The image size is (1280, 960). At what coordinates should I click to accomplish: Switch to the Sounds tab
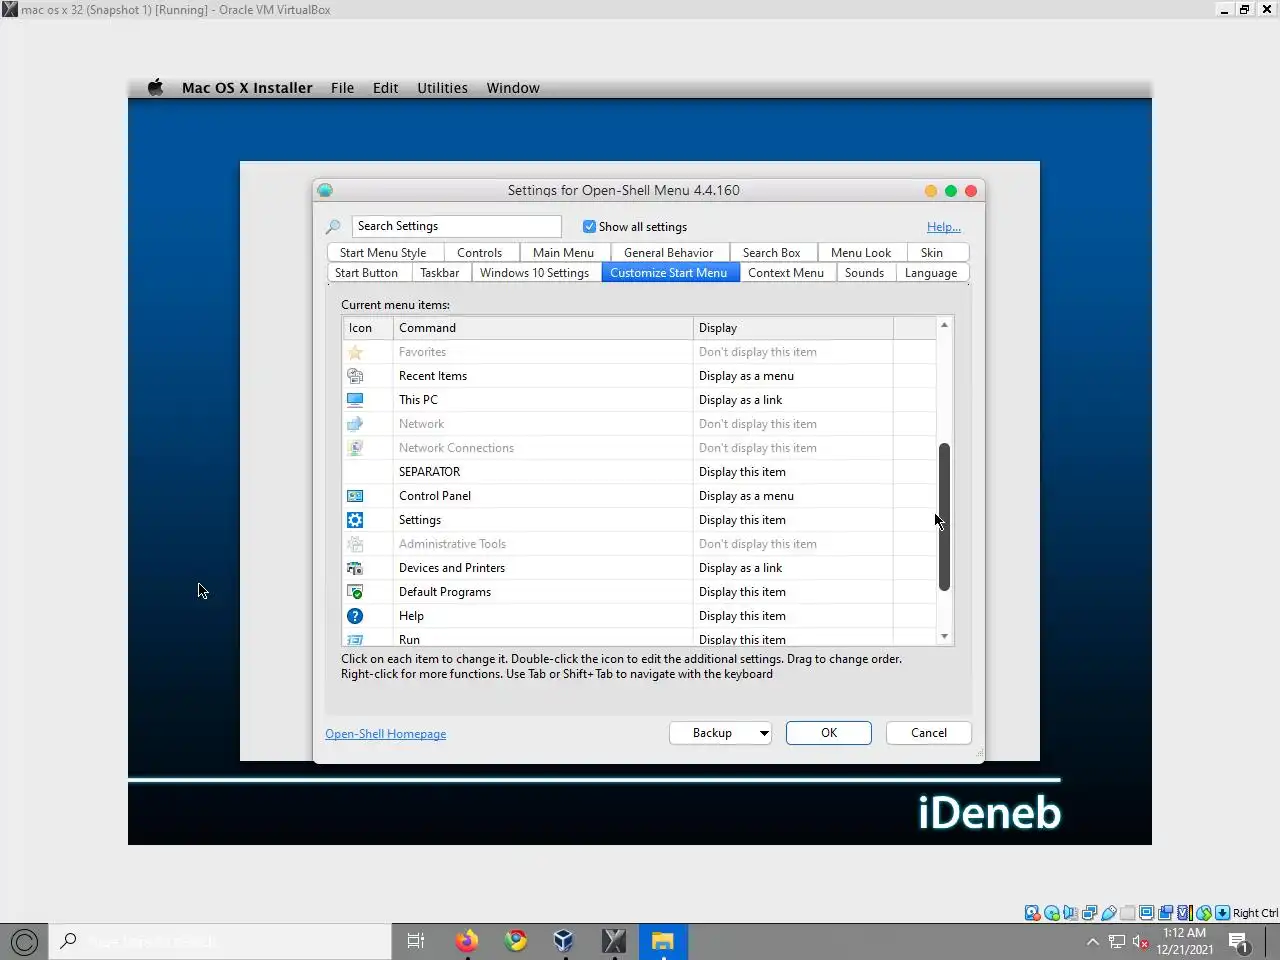864,273
